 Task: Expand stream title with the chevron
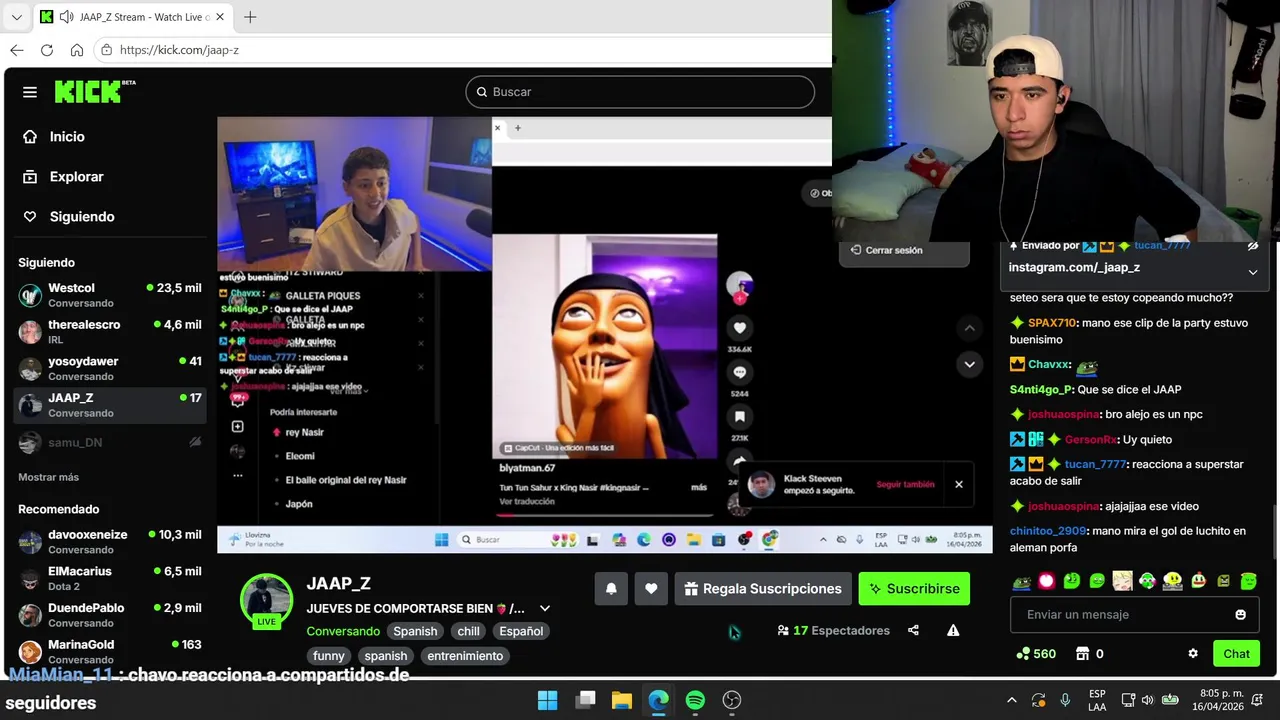[545, 608]
